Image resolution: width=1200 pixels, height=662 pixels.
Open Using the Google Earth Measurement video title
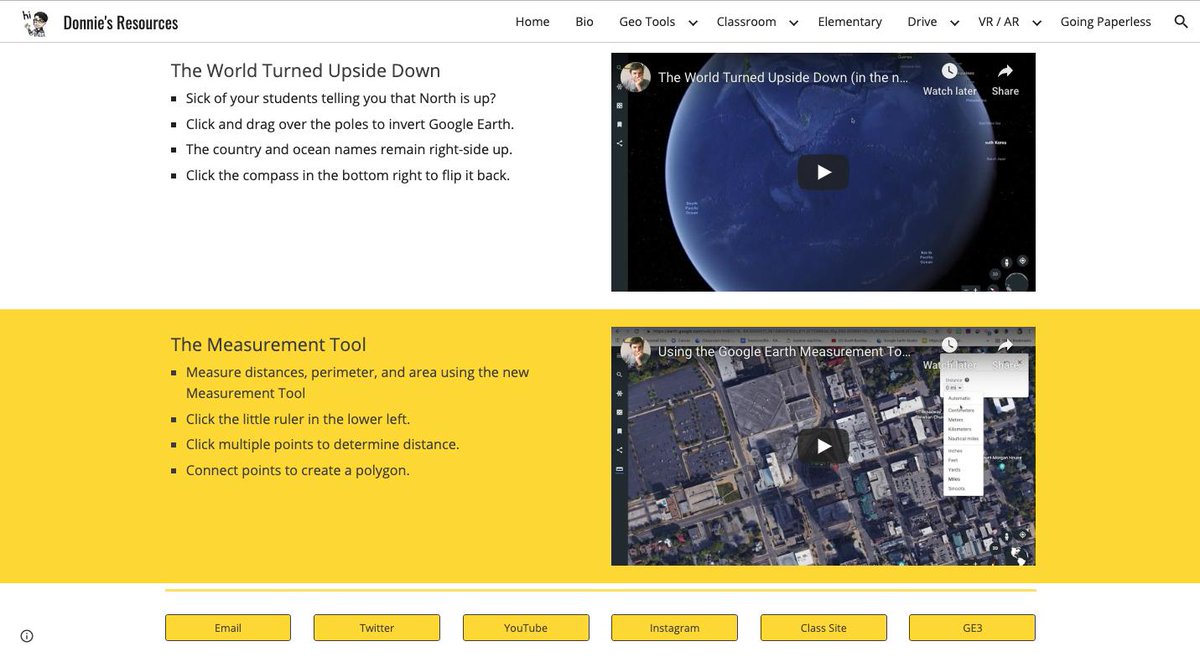tap(784, 351)
